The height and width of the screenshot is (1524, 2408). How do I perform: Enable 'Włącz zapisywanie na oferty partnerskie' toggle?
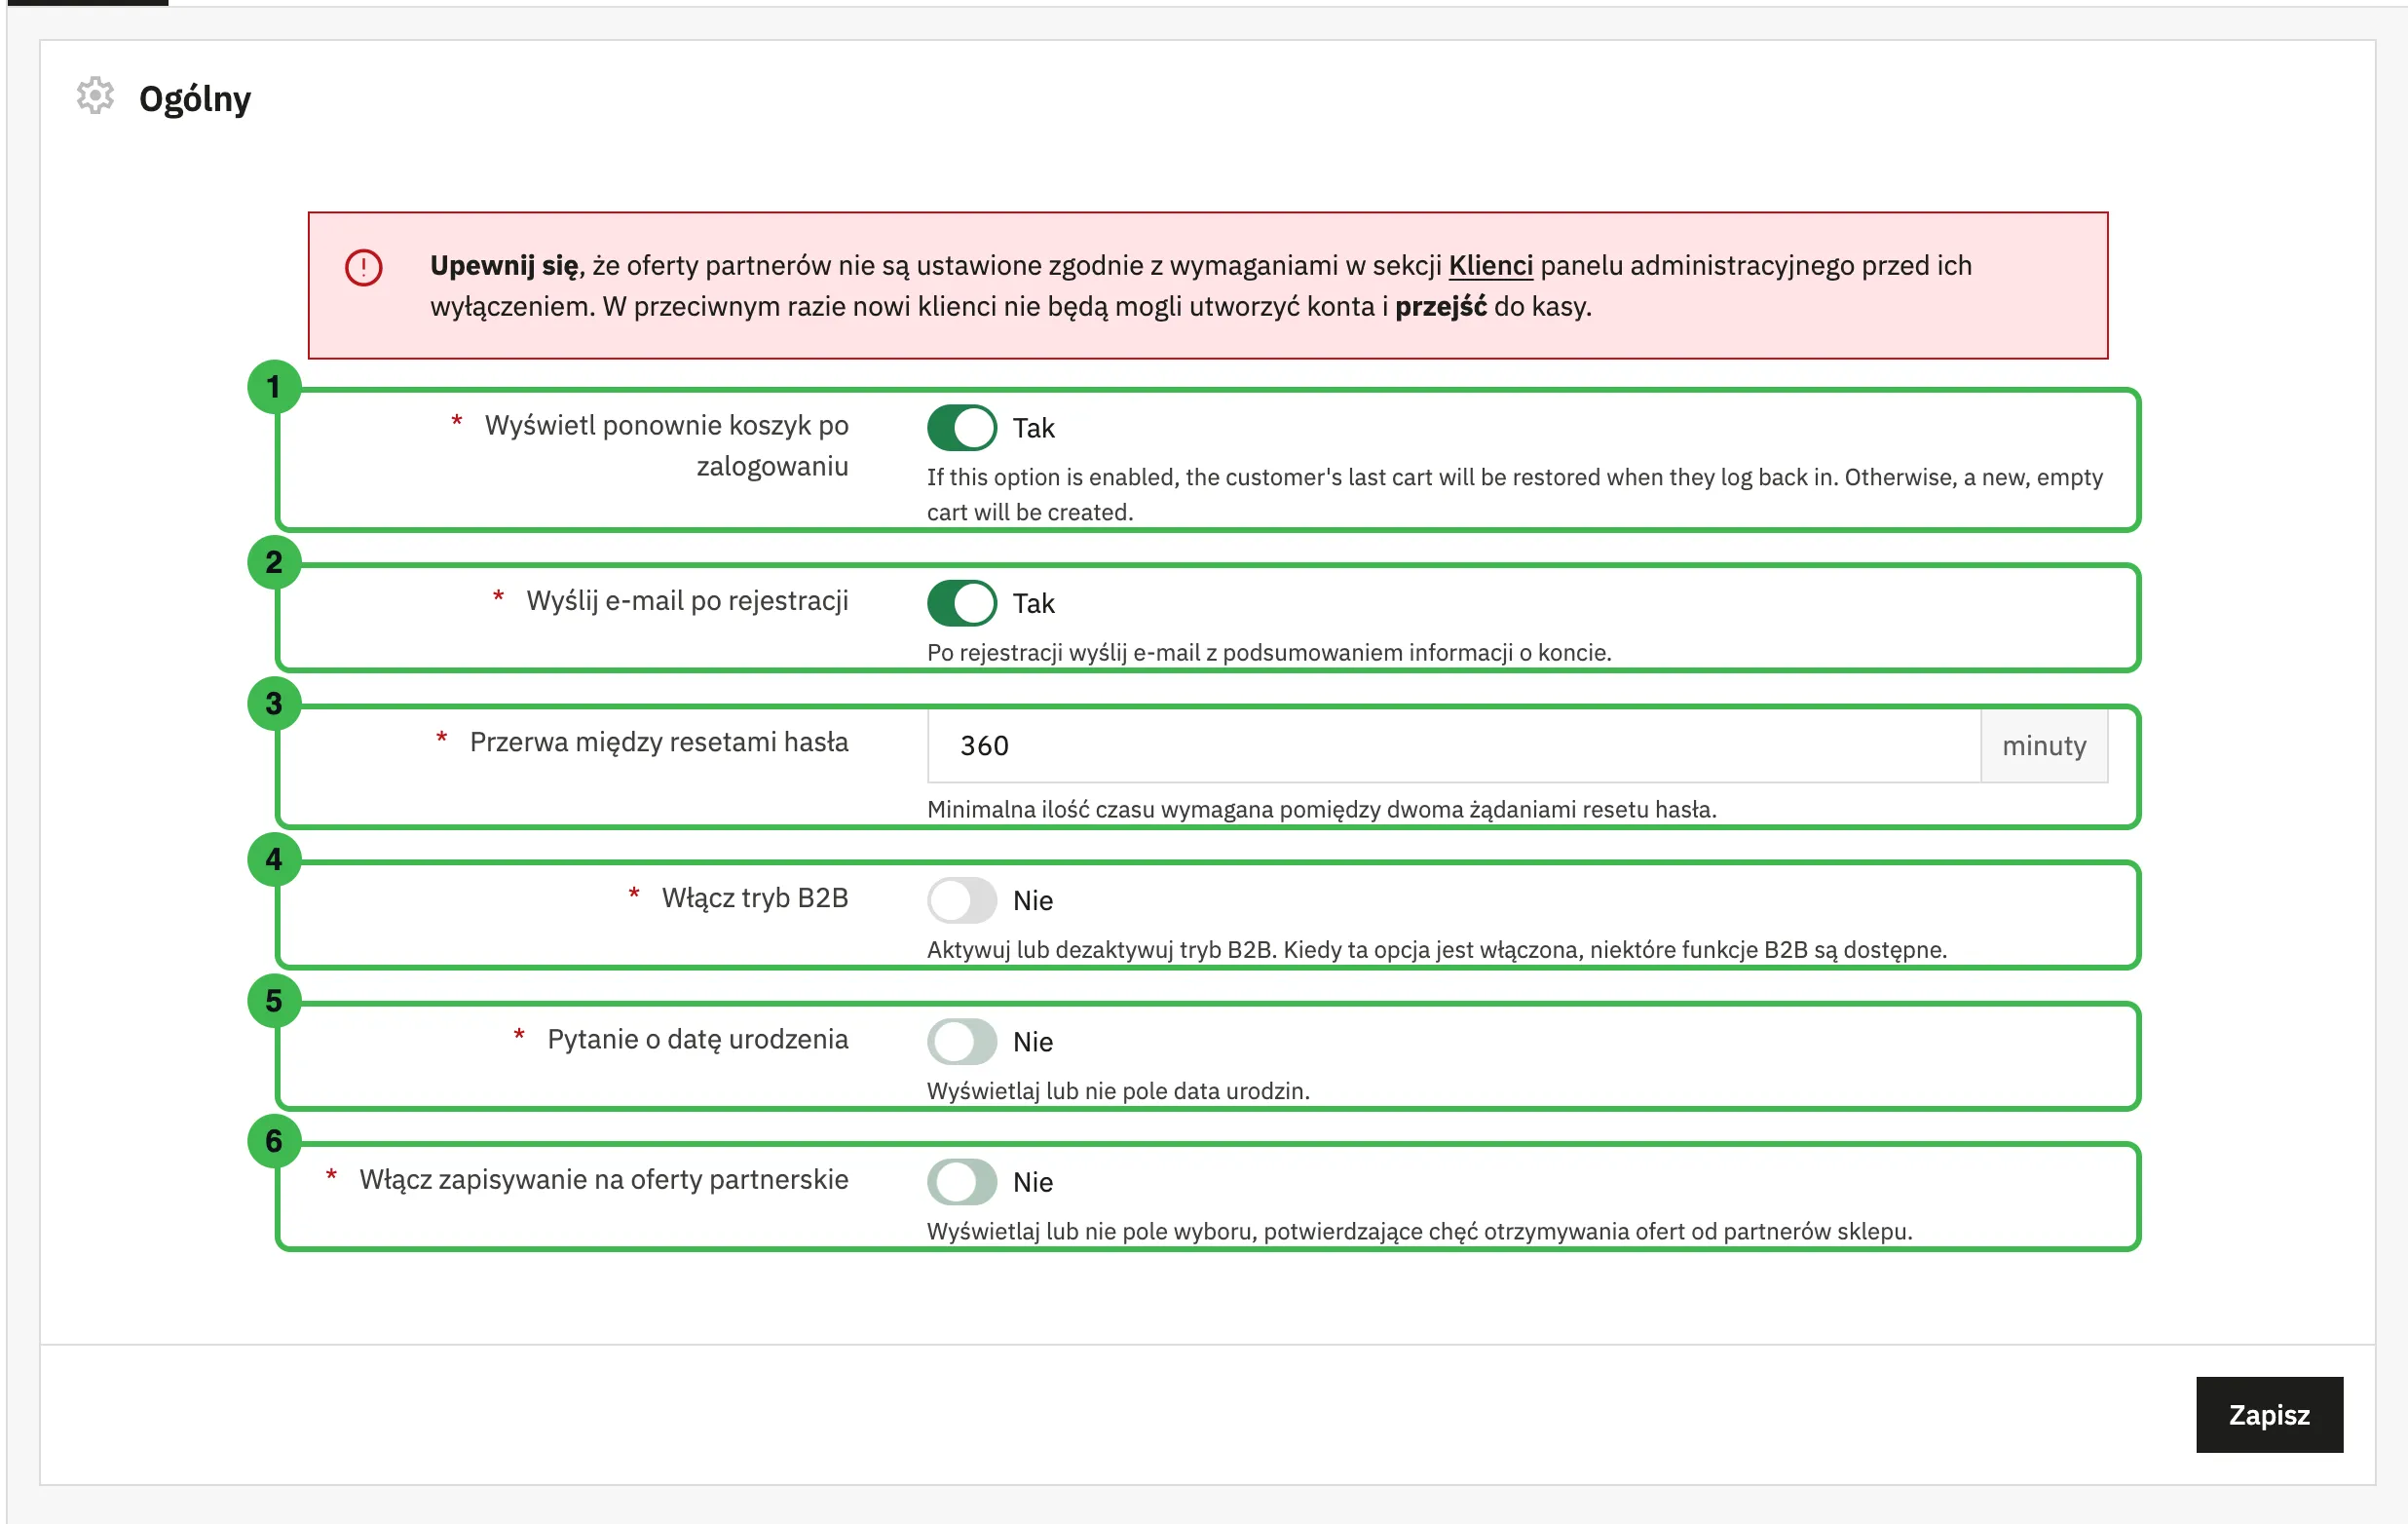point(961,1182)
